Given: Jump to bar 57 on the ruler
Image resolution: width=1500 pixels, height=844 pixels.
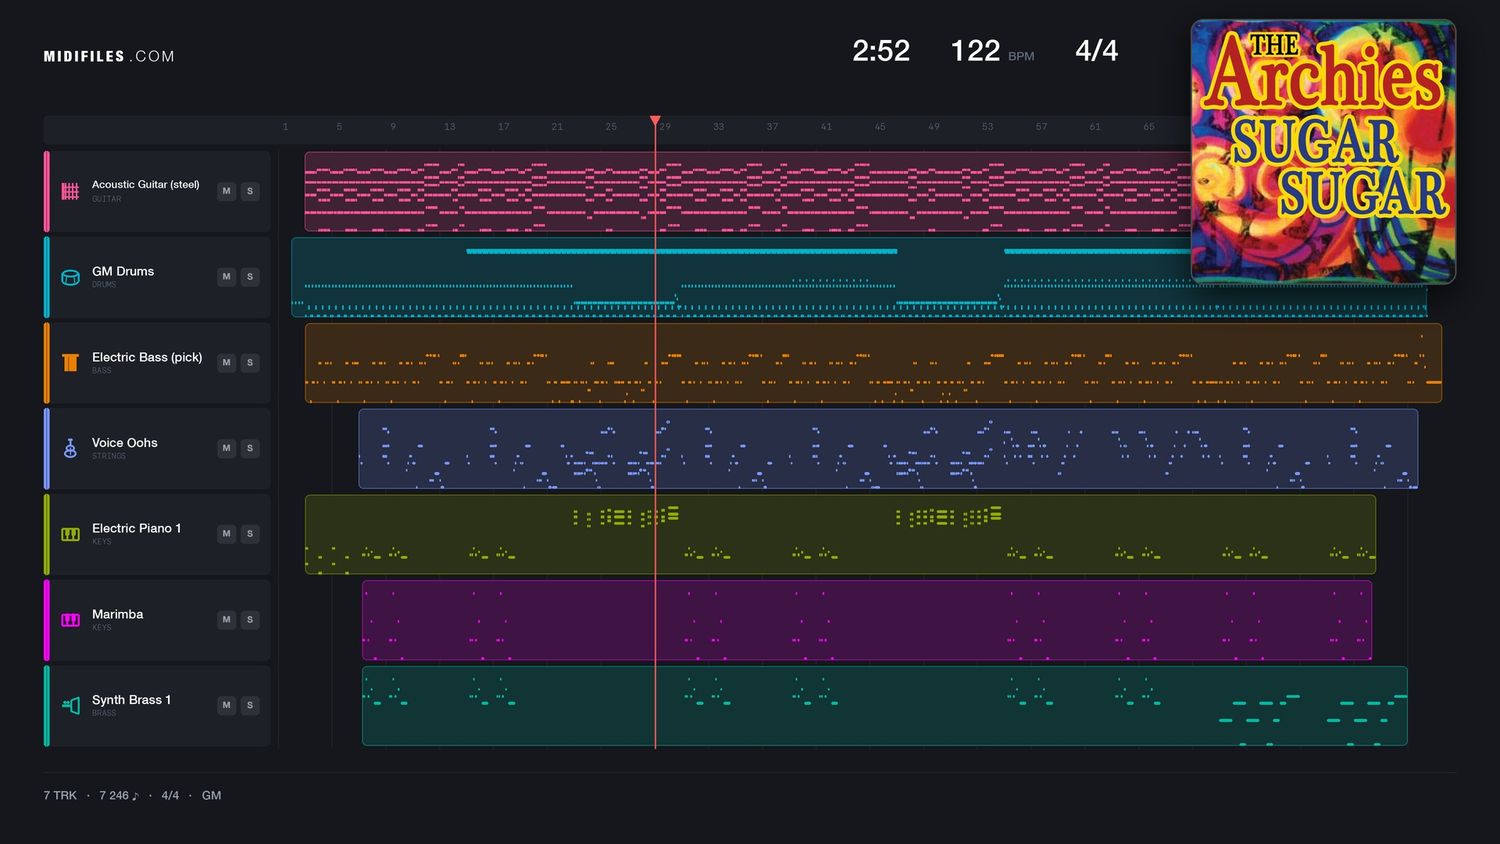Looking at the screenshot, I should coord(1041,127).
